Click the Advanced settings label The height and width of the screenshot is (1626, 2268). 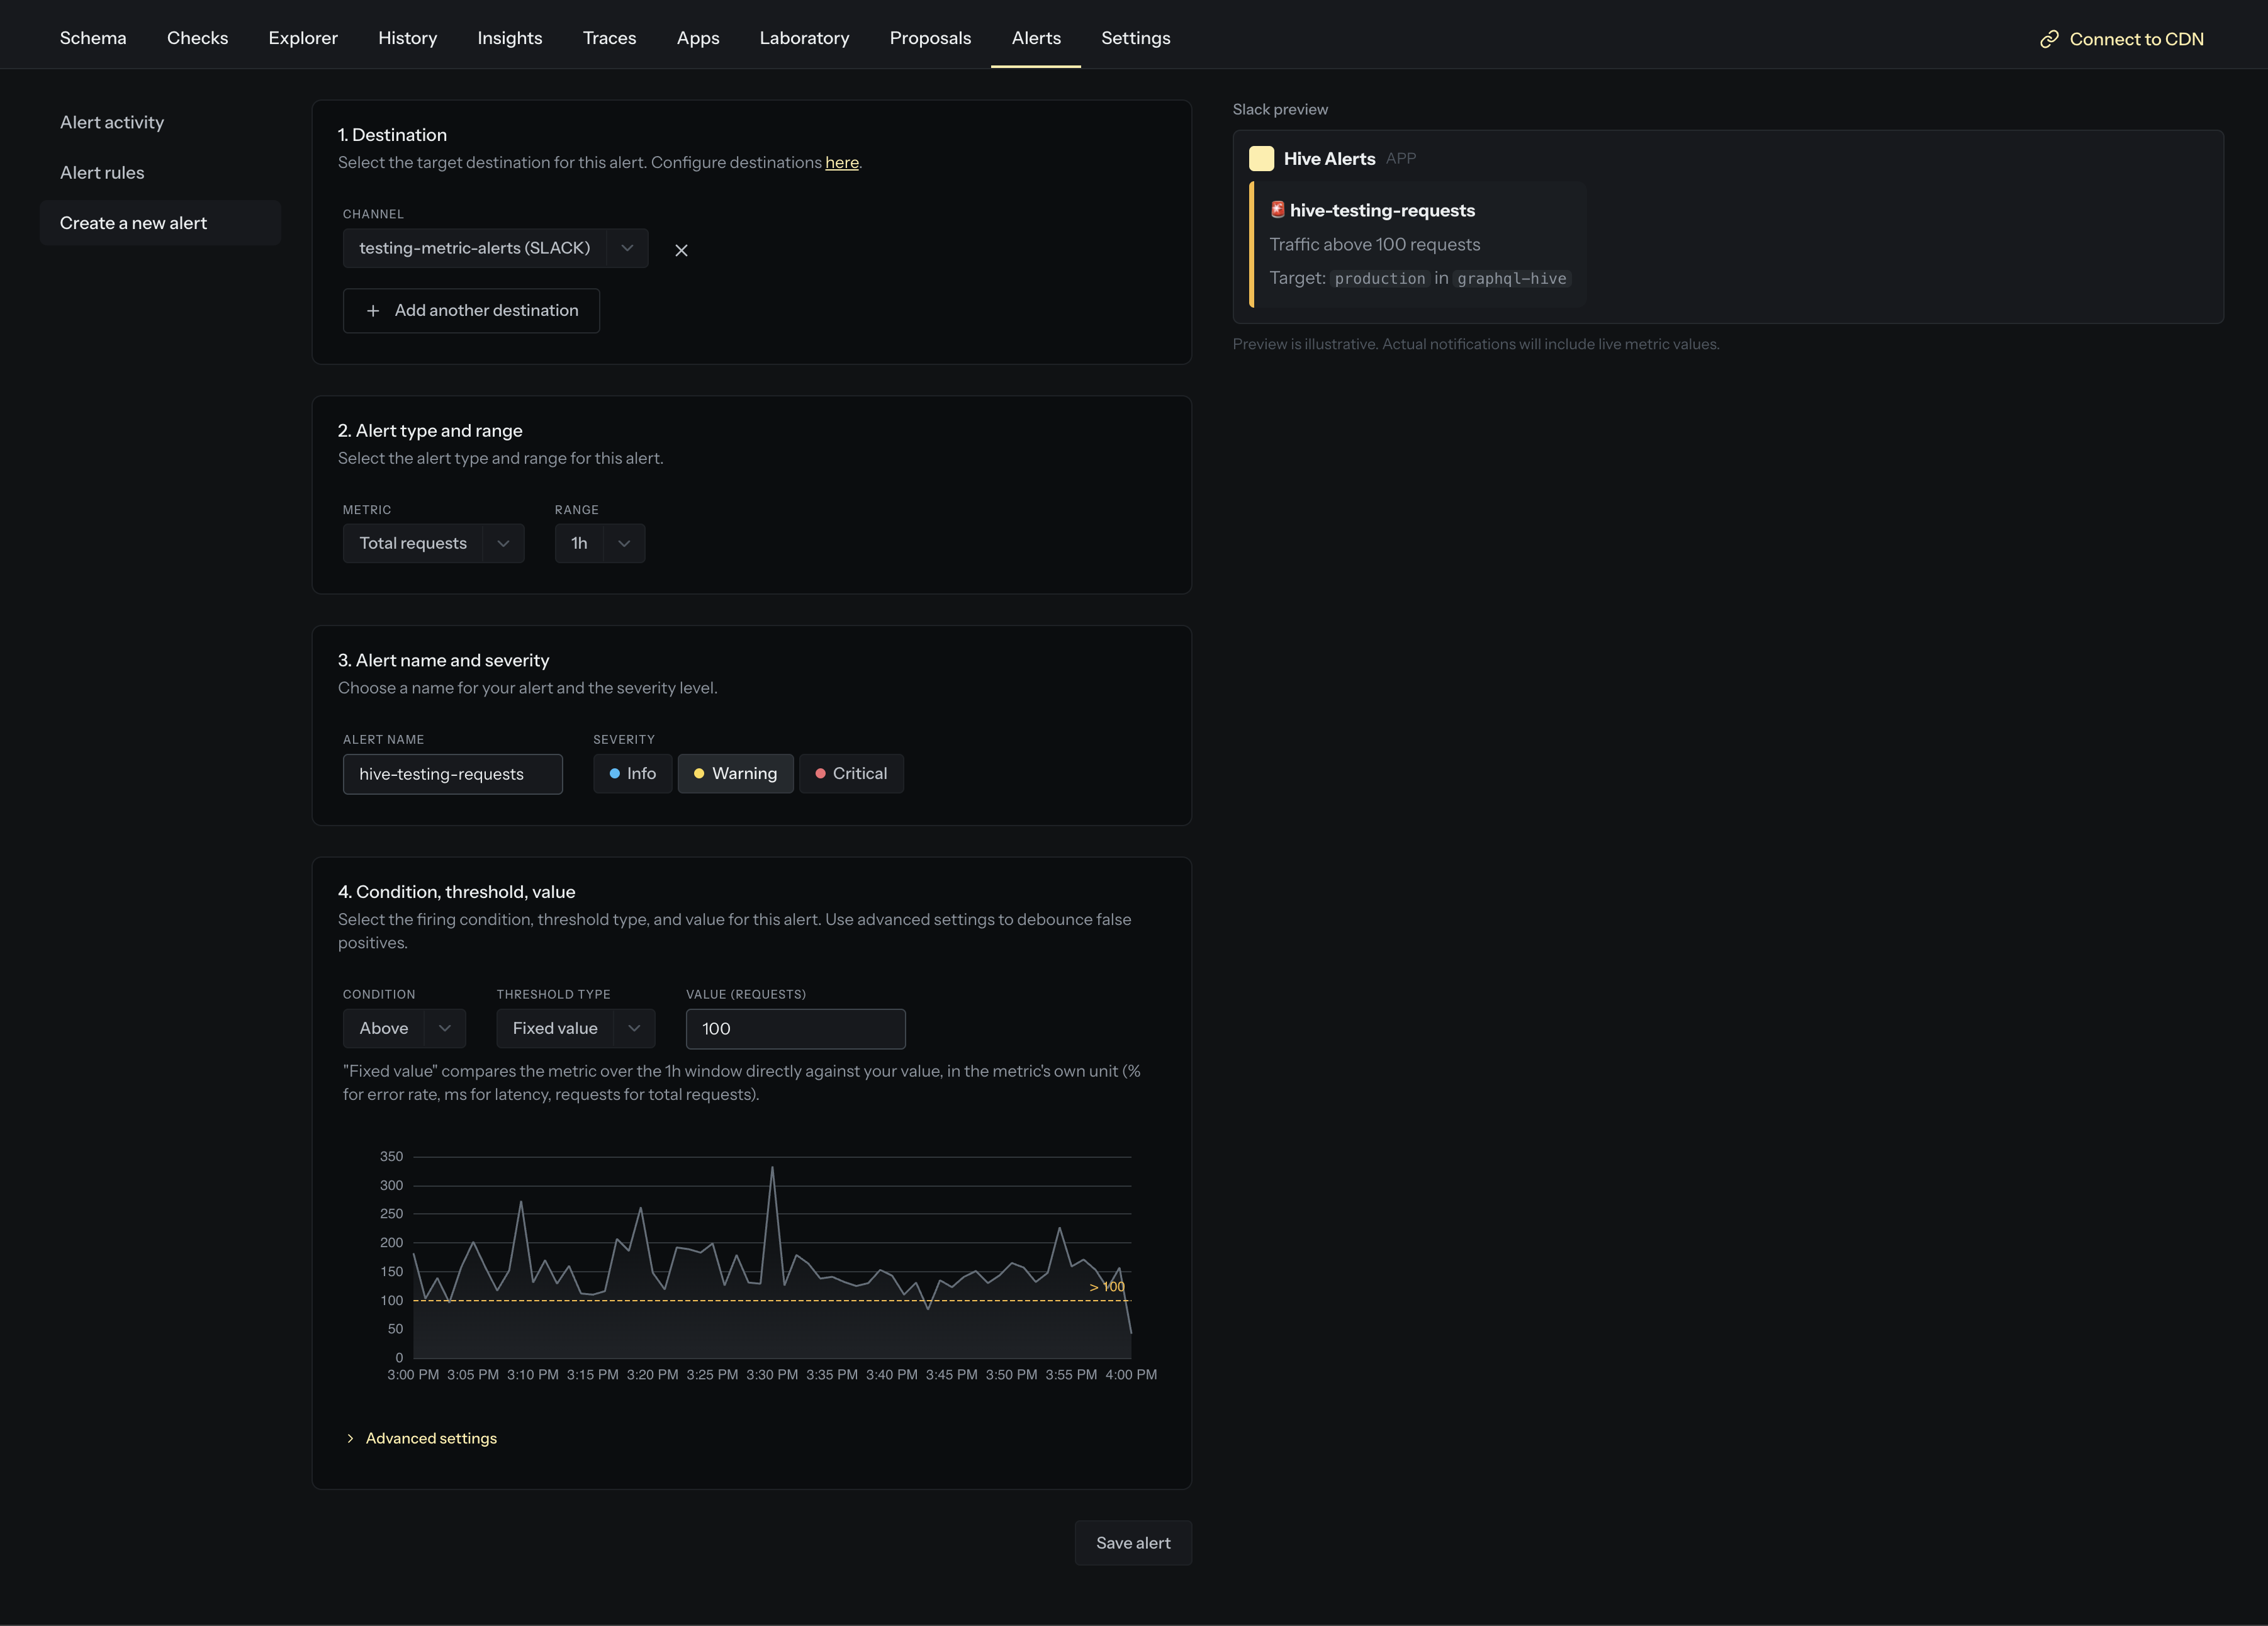431,1438
